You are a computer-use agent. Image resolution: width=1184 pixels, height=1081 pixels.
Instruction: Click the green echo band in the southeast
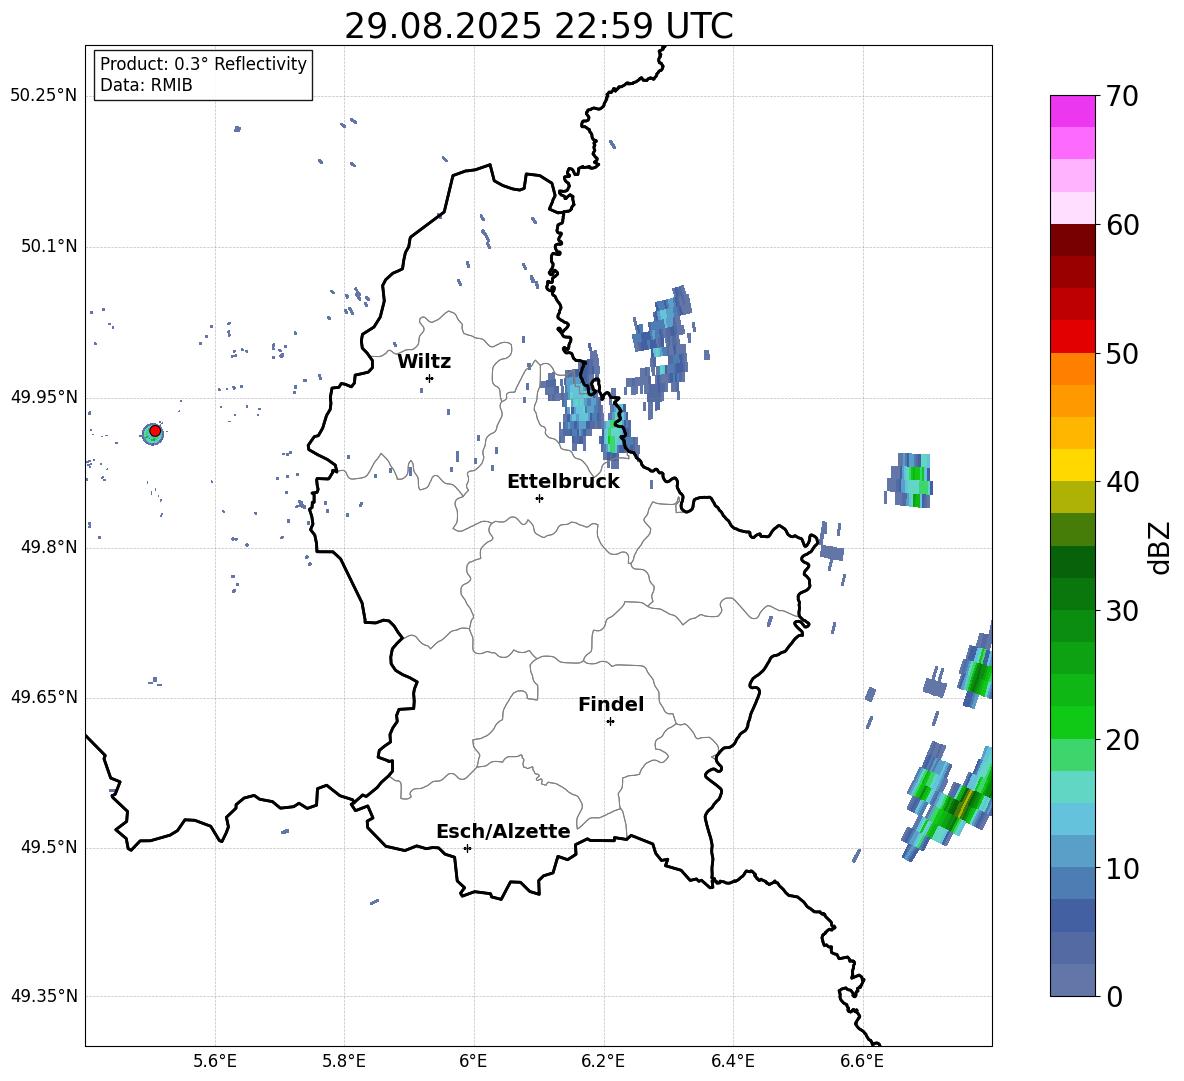pyautogui.click(x=948, y=802)
